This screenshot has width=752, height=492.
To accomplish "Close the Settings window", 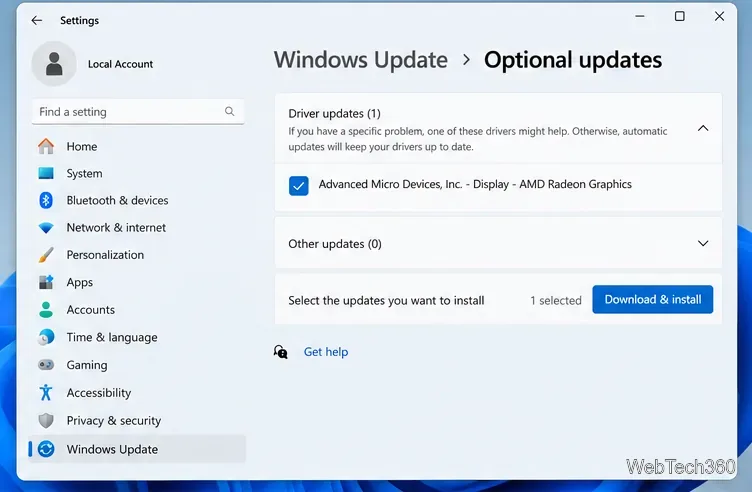I will pyautogui.click(x=719, y=16).
